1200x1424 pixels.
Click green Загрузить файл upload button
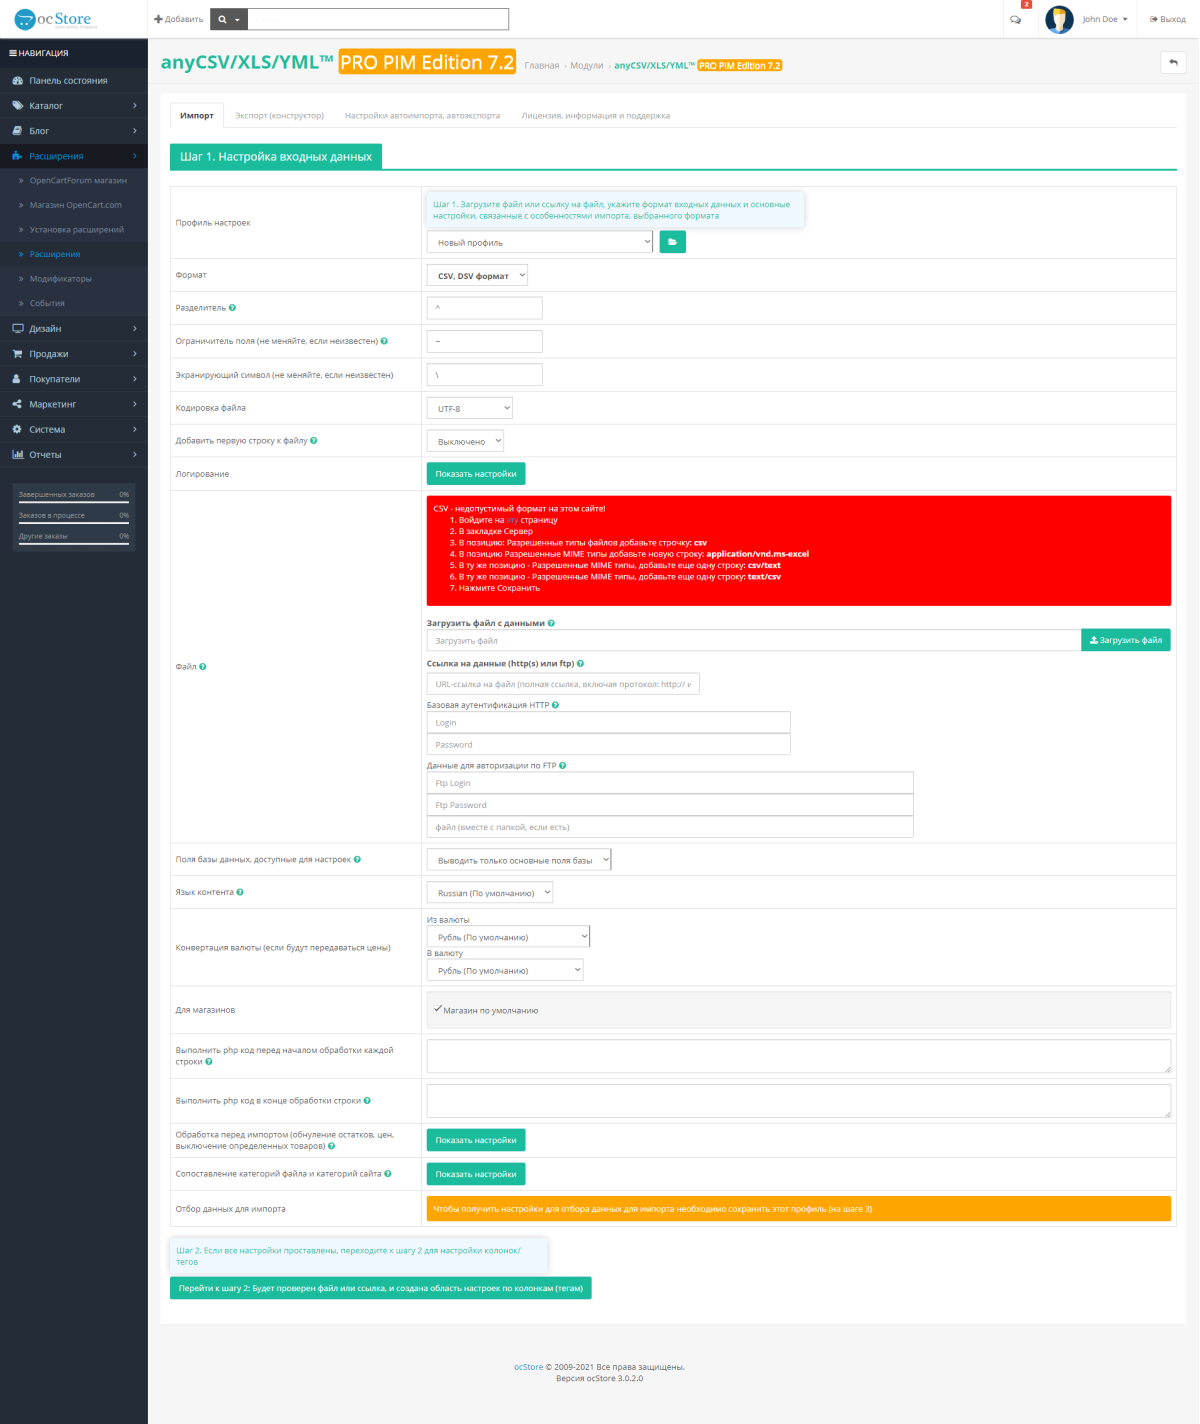click(1126, 640)
